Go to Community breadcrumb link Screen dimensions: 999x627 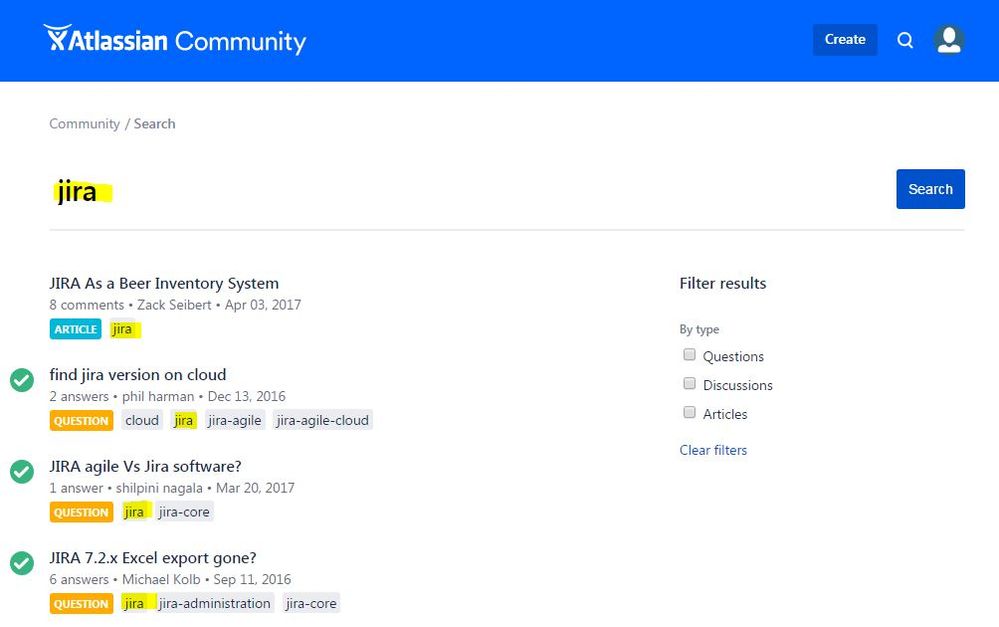(x=85, y=124)
